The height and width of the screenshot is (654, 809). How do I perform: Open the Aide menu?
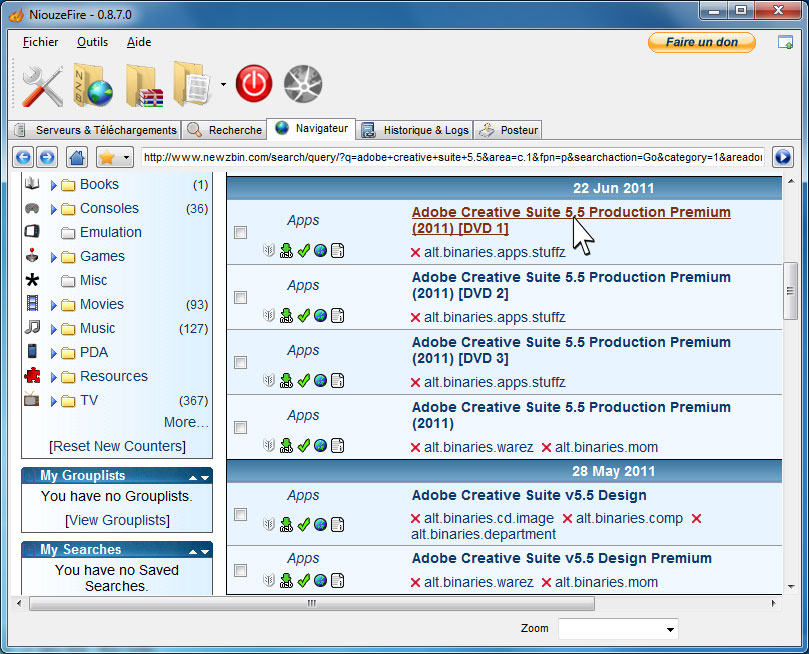139,42
